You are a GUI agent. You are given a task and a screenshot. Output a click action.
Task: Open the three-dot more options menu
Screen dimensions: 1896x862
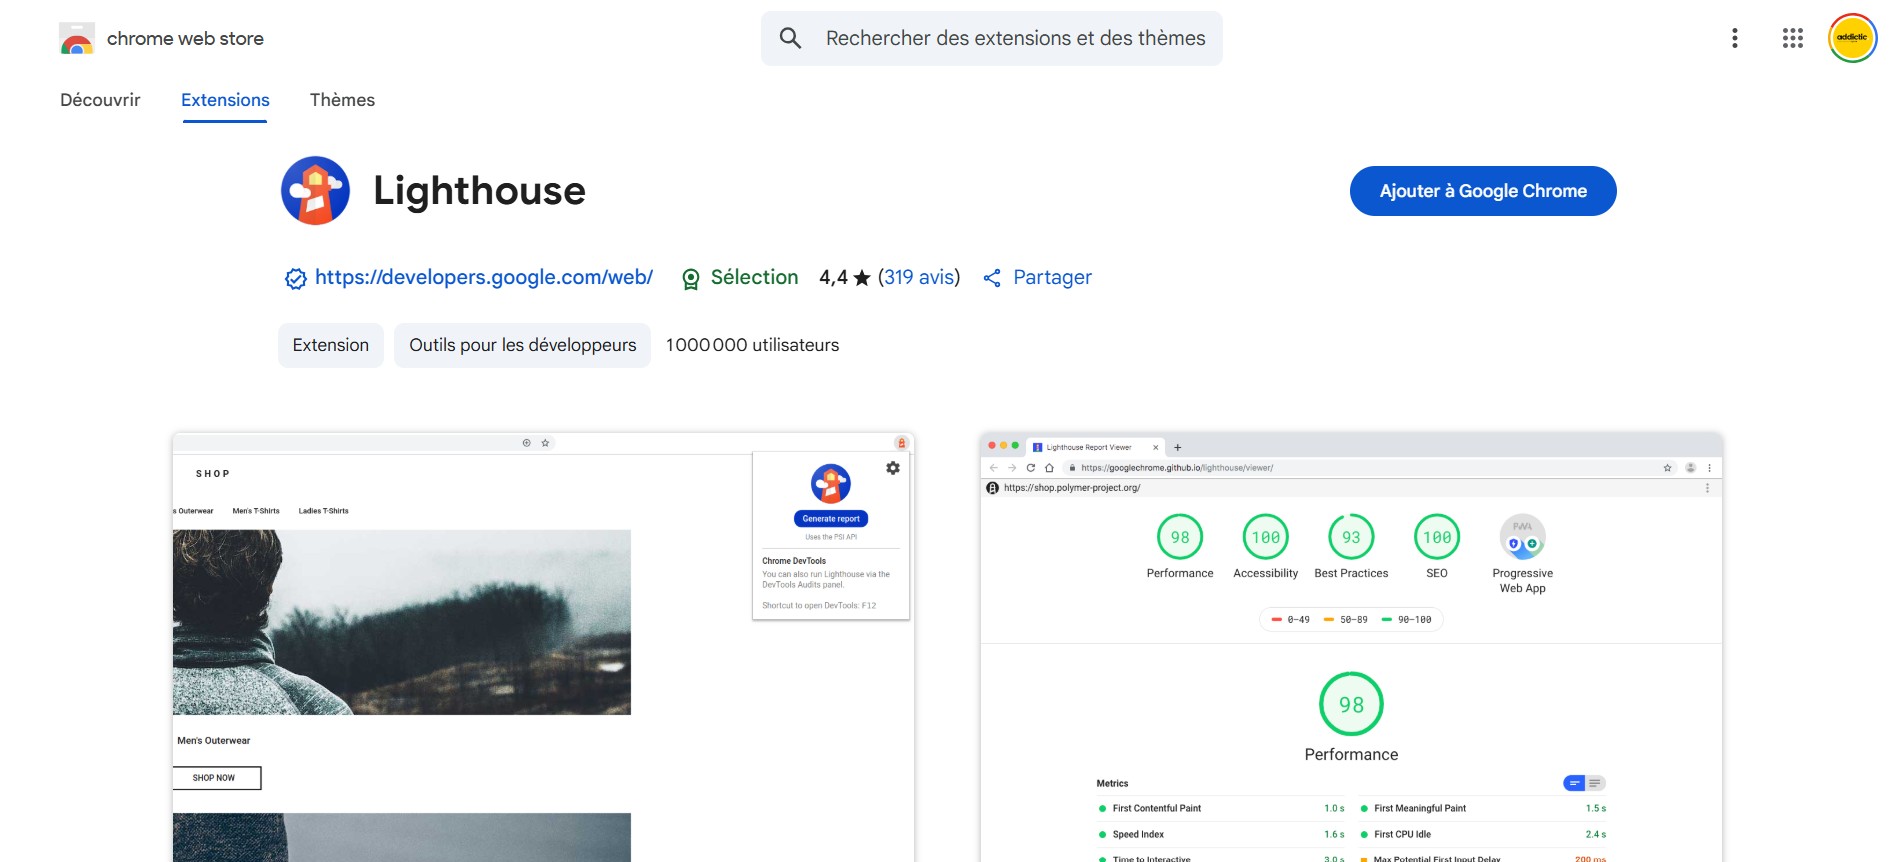click(x=1735, y=38)
